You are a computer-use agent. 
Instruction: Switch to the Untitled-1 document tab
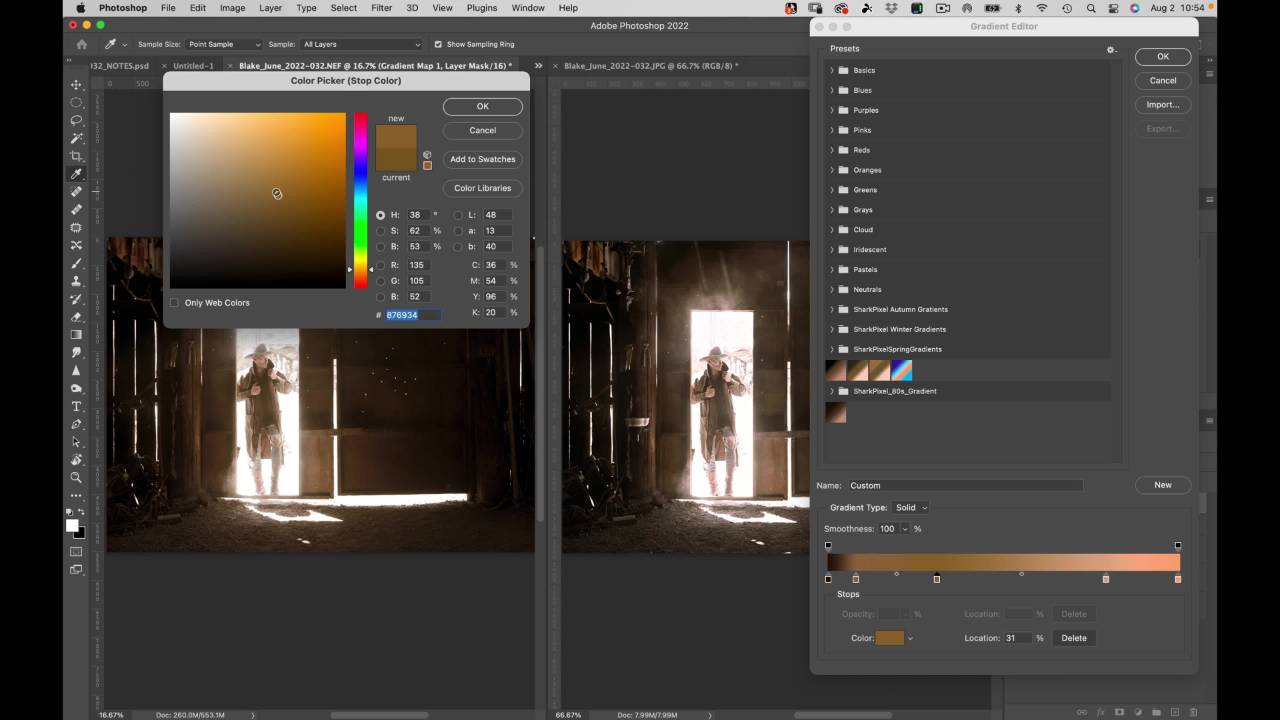point(193,66)
